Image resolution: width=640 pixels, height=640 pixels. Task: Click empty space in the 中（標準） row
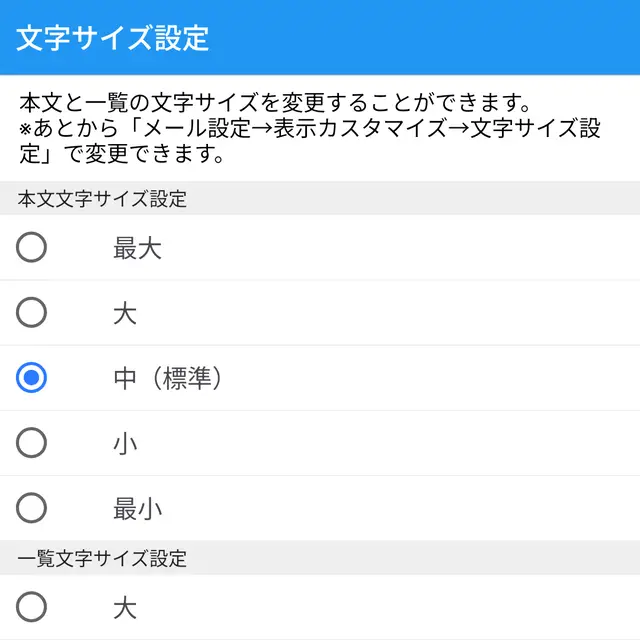(x=429, y=378)
